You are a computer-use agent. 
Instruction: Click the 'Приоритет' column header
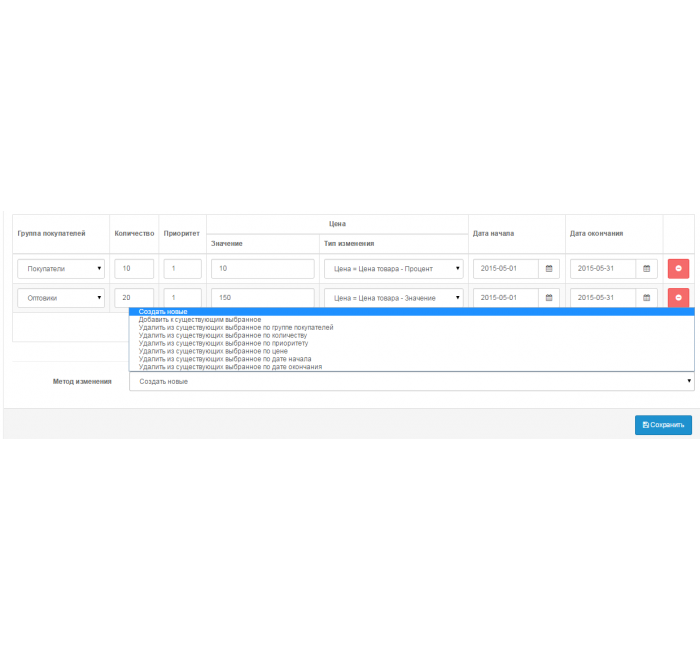pyautogui.click(x=182, y=233)
